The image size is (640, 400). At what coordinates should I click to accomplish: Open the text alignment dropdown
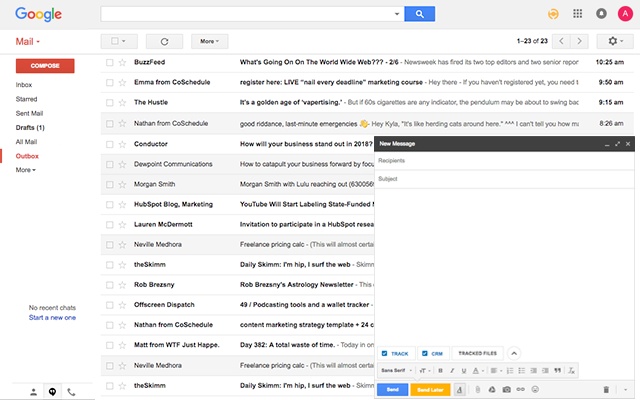[496, 371]
